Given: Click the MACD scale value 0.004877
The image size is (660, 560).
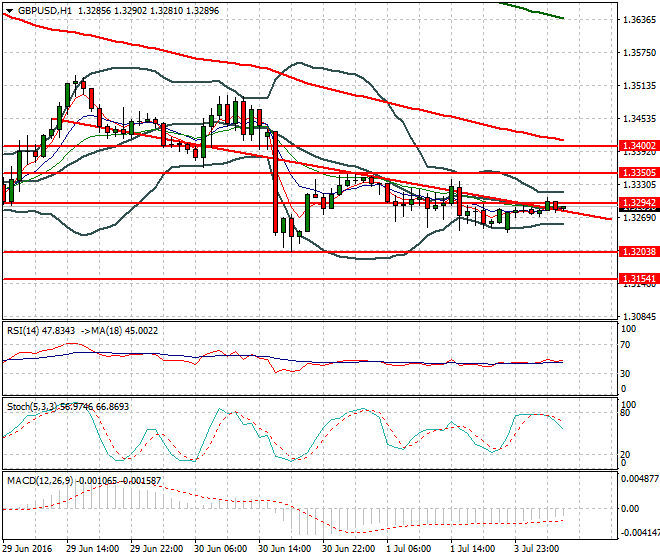Looking at the screenshot, I should click(640, 479).
